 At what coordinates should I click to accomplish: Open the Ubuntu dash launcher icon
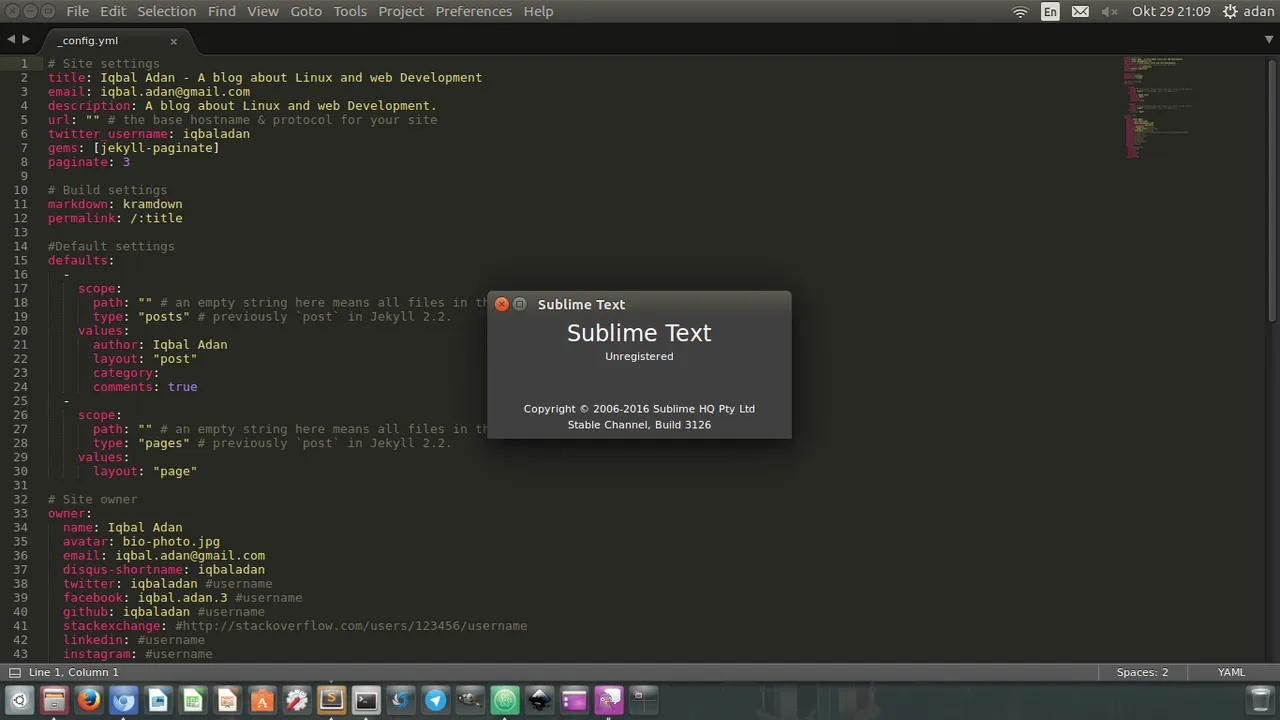coord(19,700)
